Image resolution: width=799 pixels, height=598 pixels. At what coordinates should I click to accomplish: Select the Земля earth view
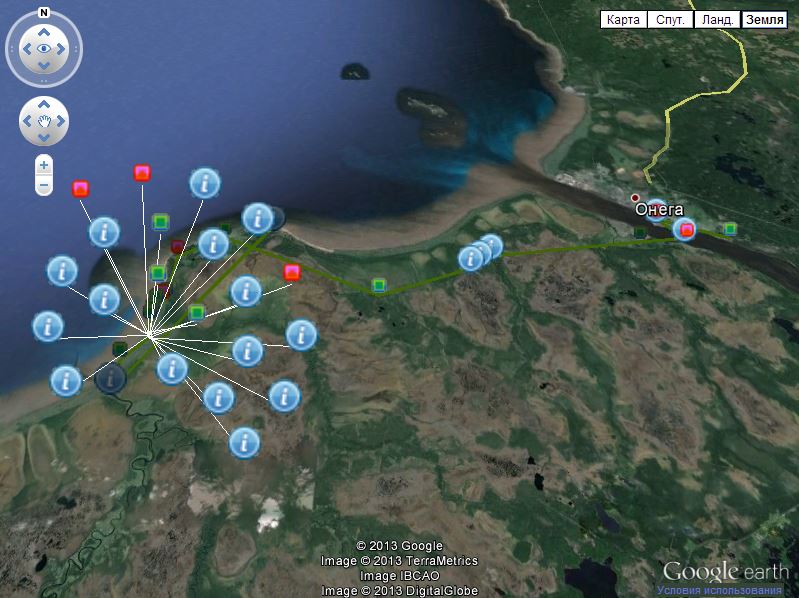(765, 19)
